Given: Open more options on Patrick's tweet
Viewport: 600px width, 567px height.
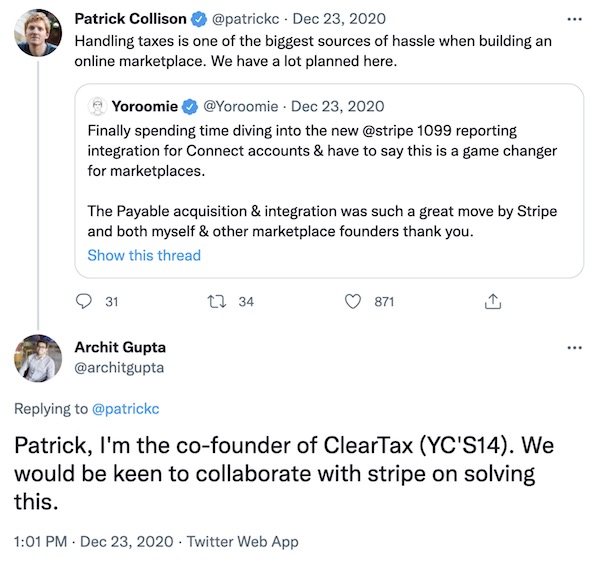Looking at the screenshot, I should 572,19.
